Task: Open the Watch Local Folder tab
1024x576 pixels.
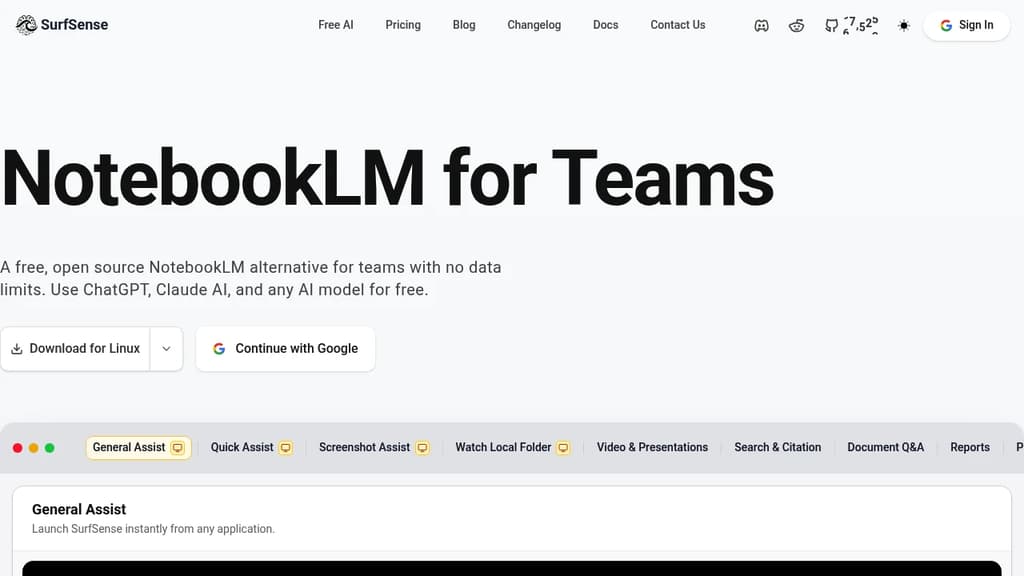Action: pyautogui.click(x=513, y=447)
